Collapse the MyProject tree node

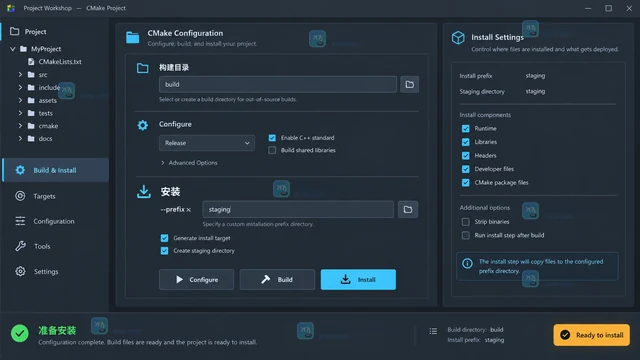[13, 49]
